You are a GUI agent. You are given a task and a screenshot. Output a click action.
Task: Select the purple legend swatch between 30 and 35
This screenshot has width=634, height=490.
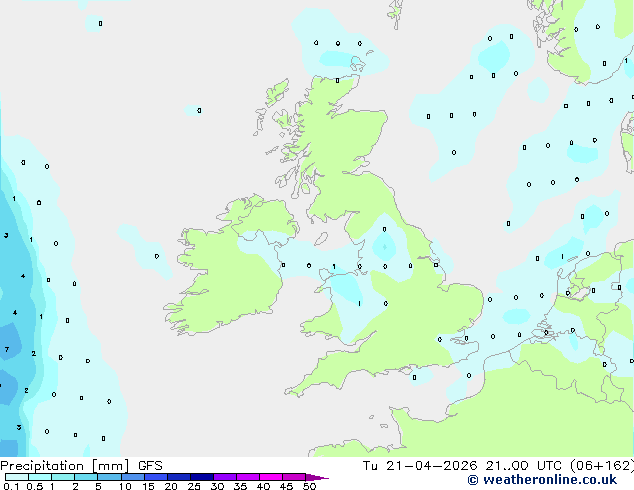coord(225,477)
